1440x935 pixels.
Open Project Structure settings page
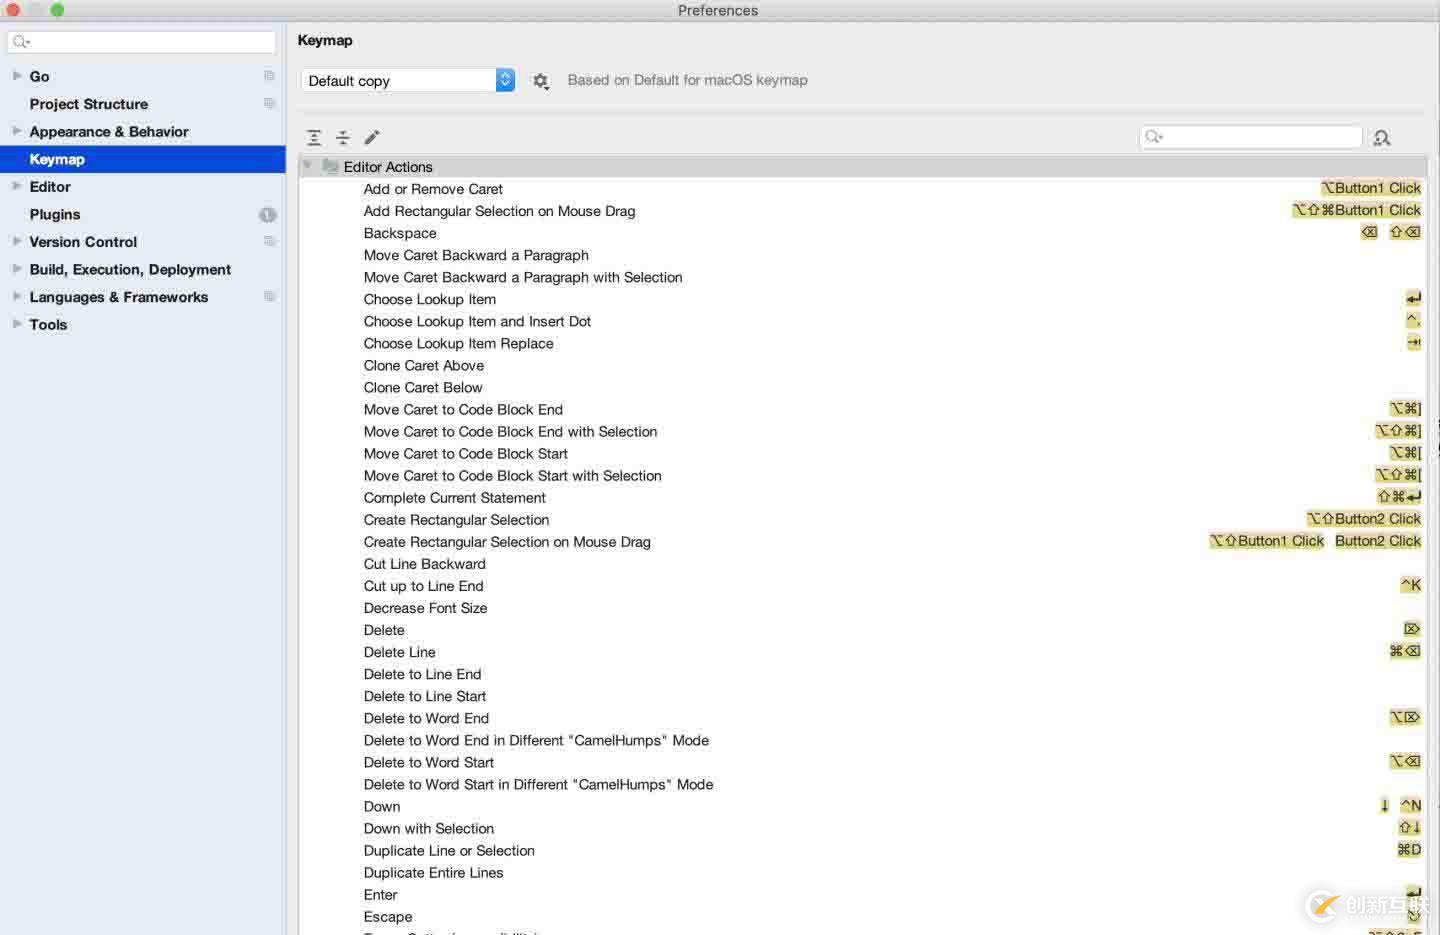point(89,104)
